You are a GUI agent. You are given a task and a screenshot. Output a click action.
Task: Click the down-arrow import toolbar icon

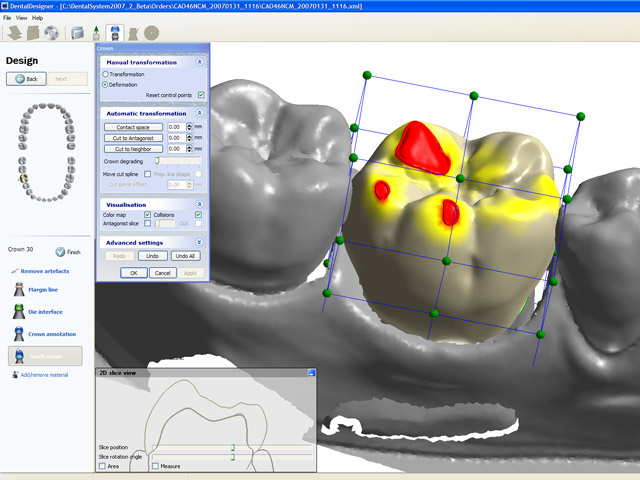(15, 33)
